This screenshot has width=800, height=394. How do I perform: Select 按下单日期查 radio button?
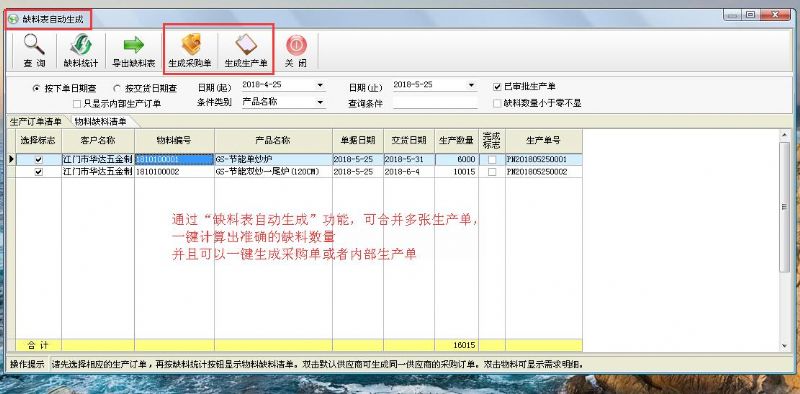pos(36,88)
